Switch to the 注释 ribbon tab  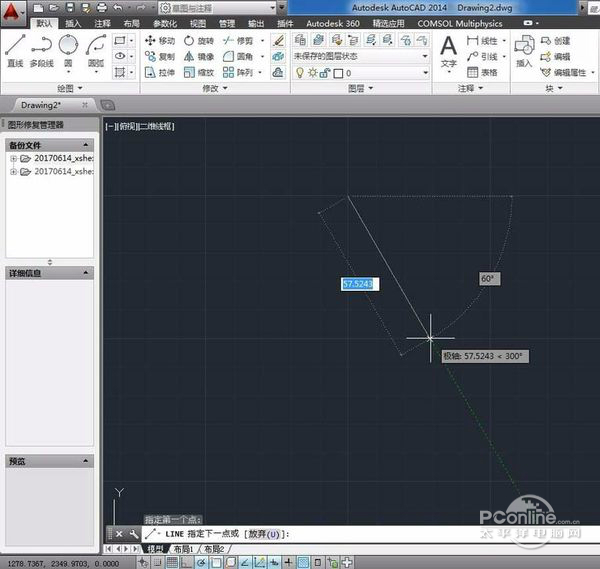coord(103,22)
